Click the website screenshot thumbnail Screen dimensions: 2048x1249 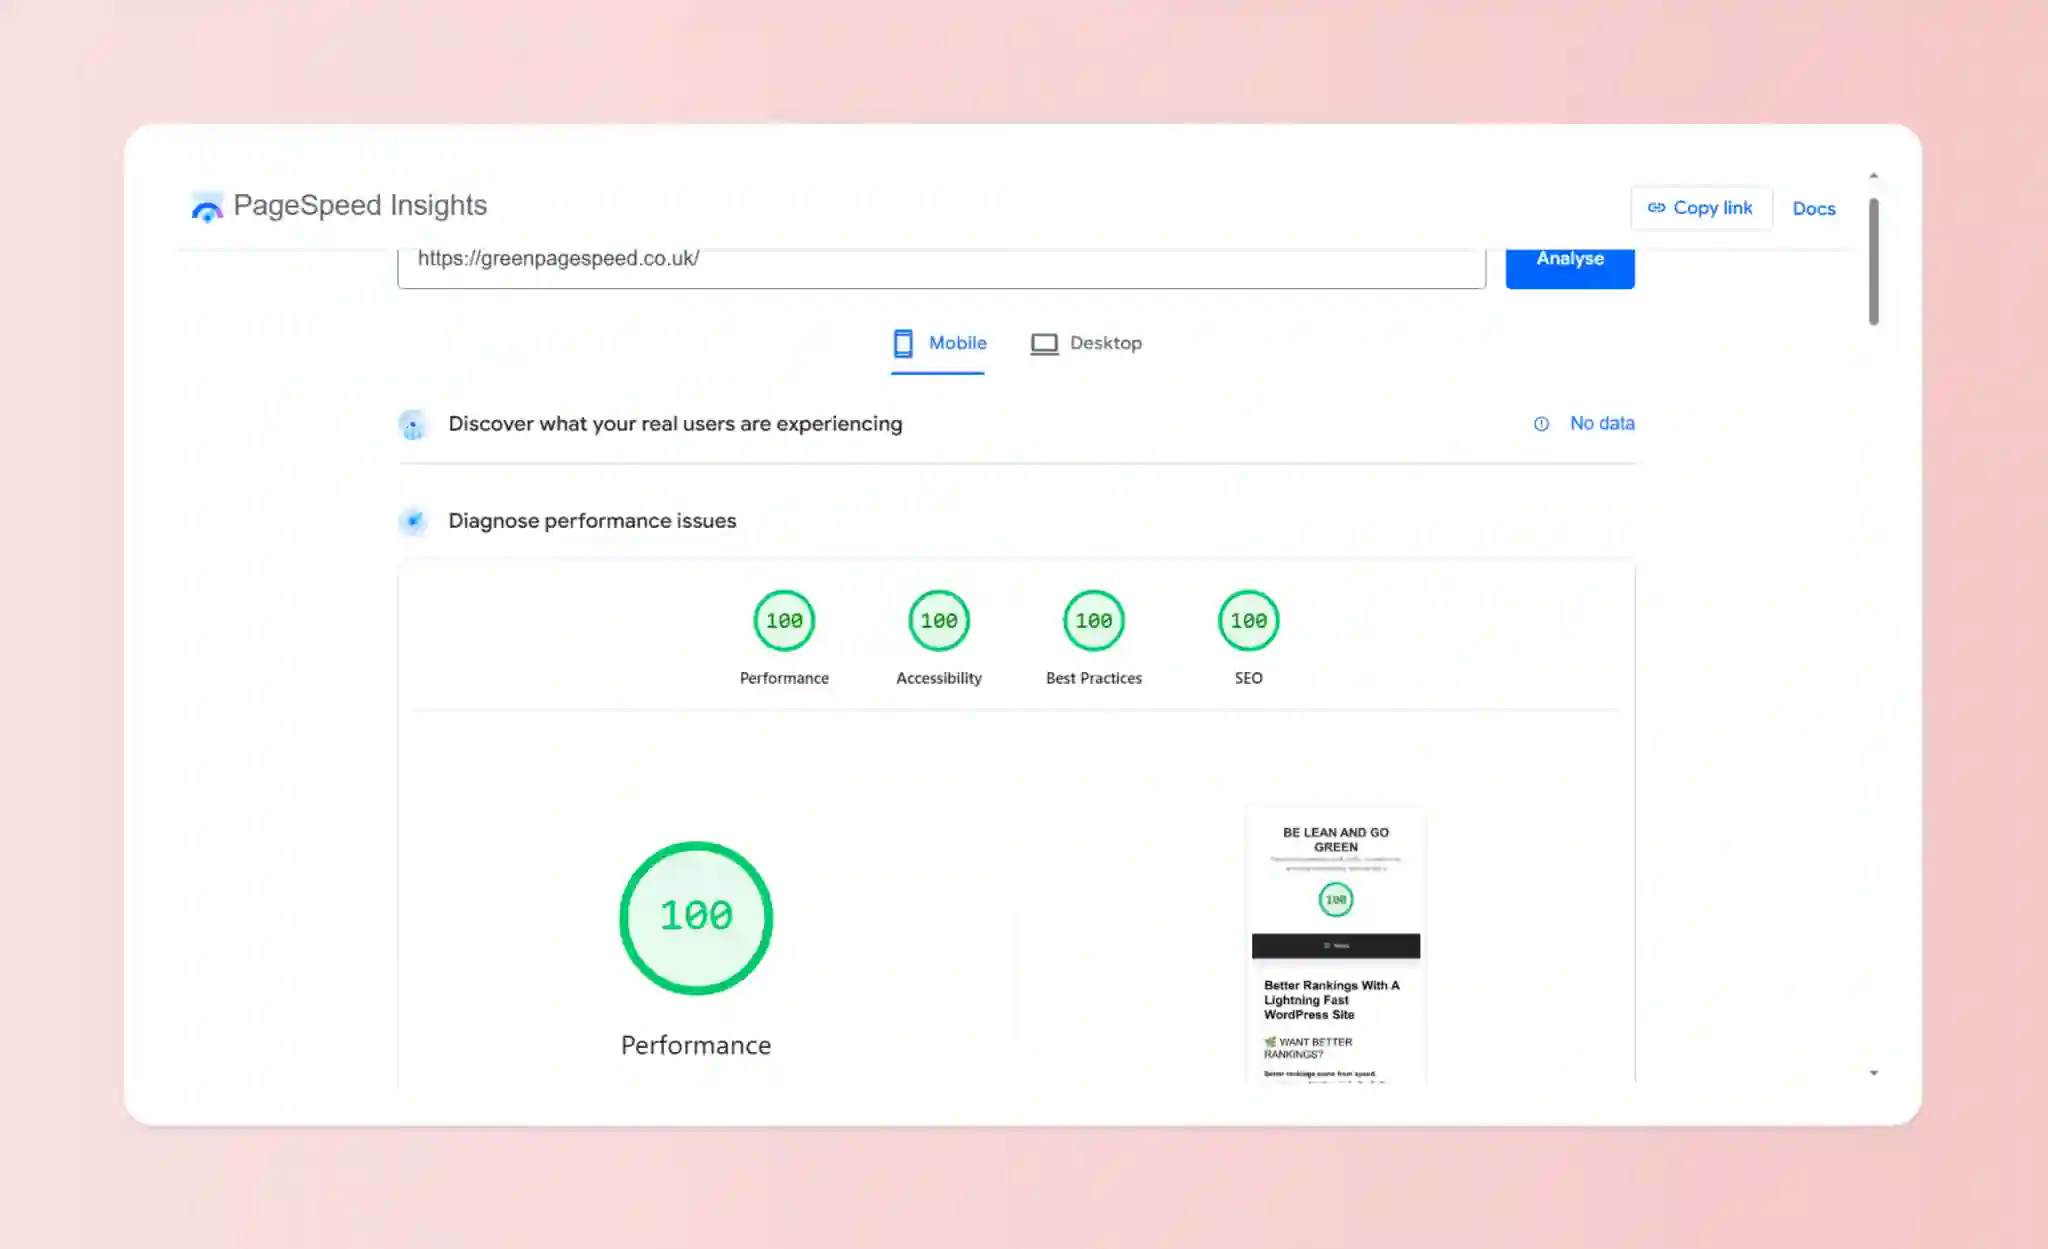[x=1336, y=945]
